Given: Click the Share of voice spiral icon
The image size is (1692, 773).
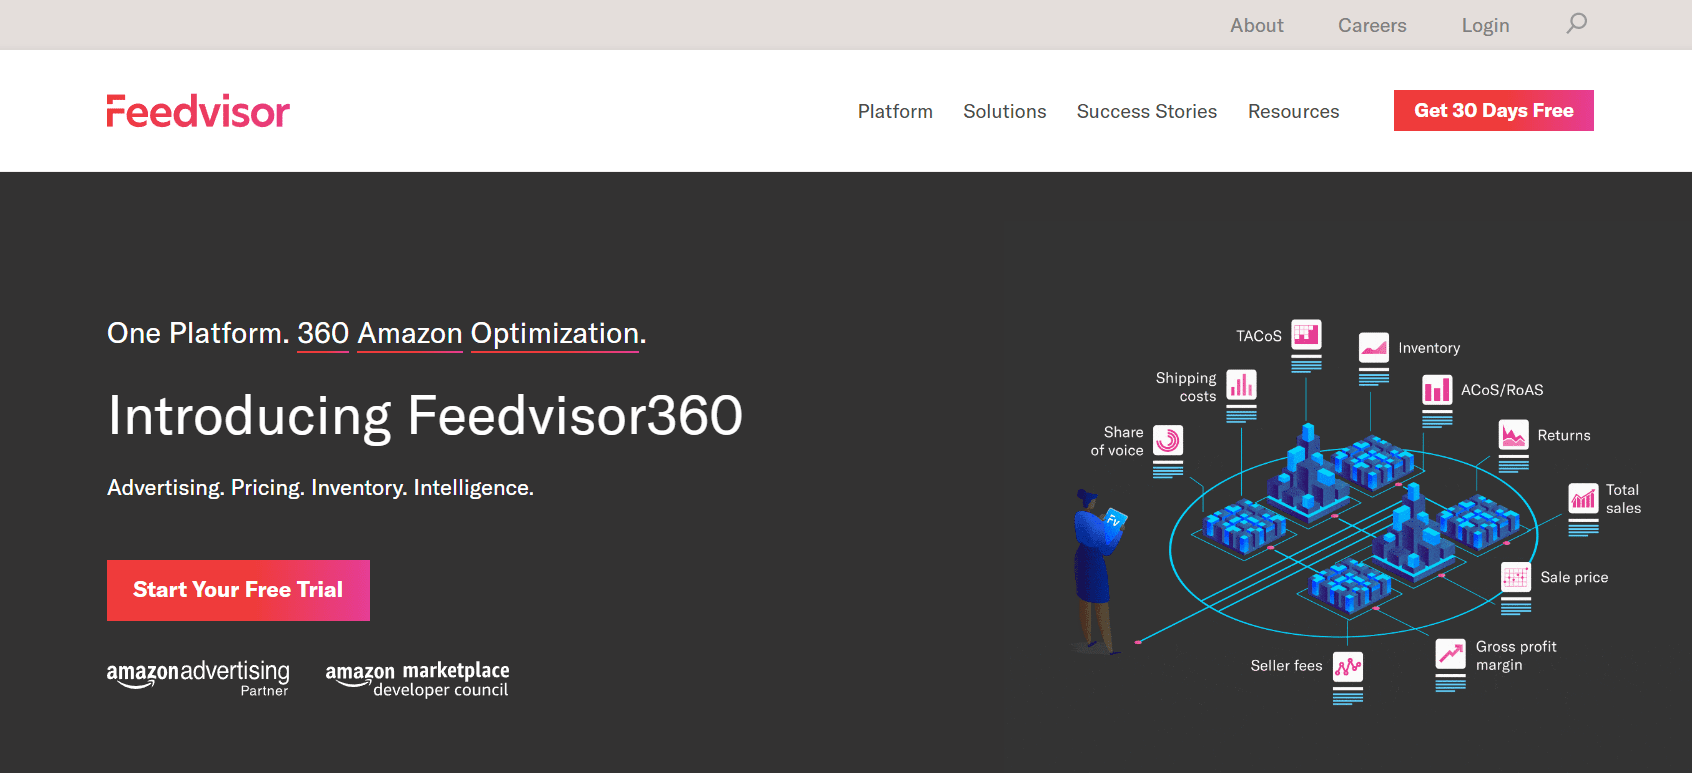Looking at the screenshot, I should (1168, 440).
